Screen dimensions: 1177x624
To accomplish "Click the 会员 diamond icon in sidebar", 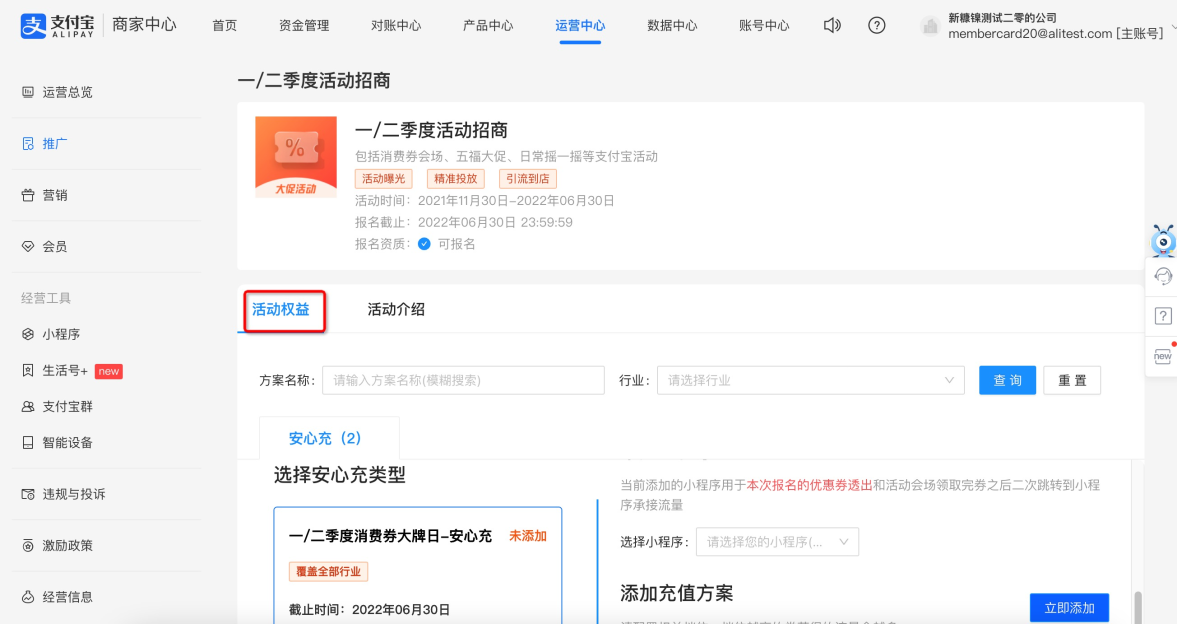I will (x=28, y=246).
